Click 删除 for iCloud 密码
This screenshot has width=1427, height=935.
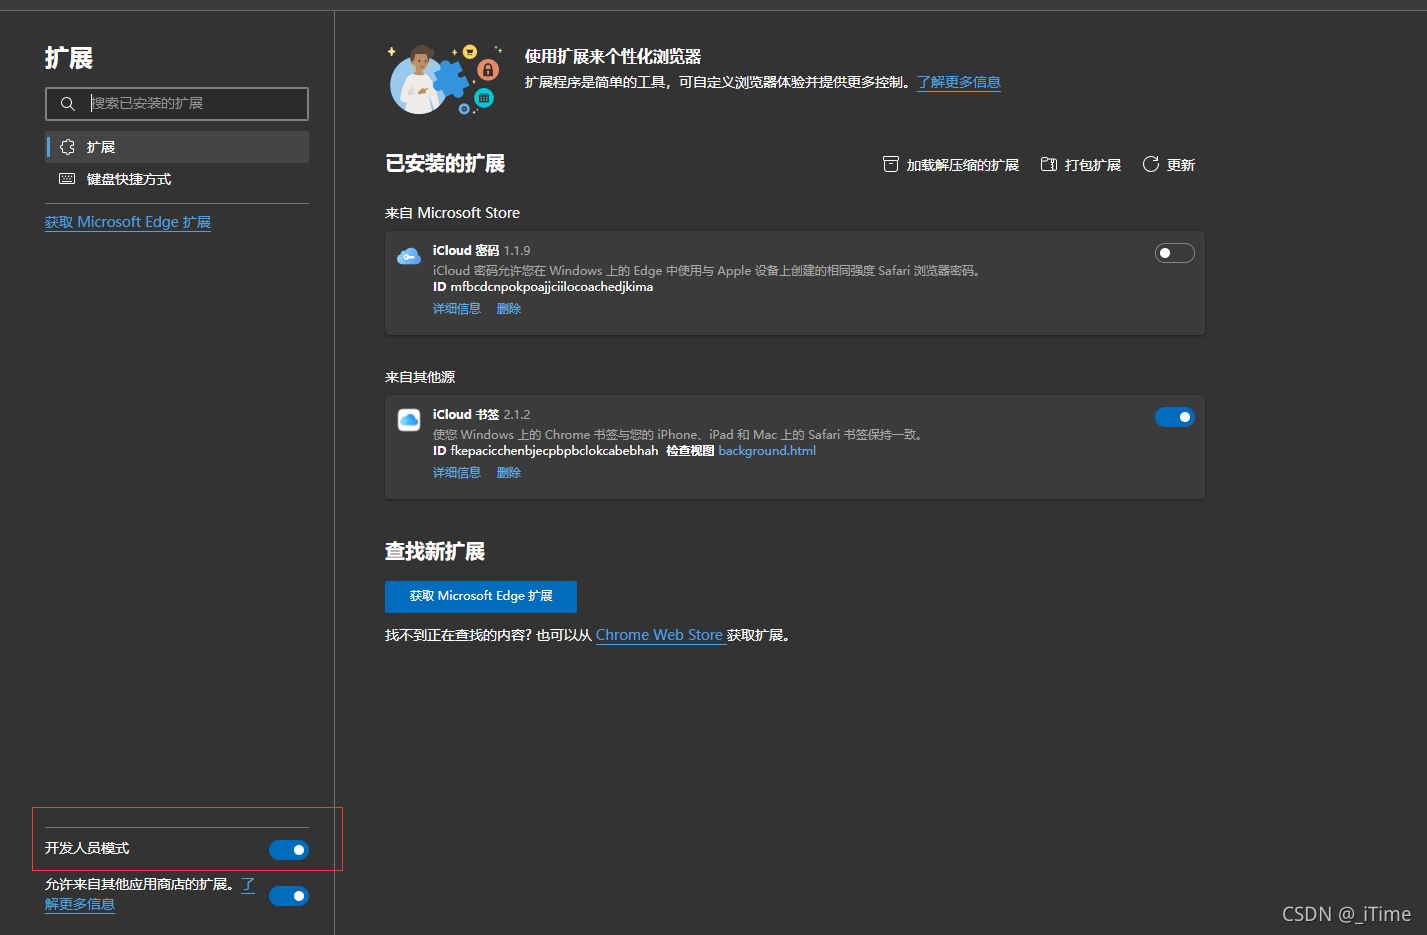coord(509,309)
